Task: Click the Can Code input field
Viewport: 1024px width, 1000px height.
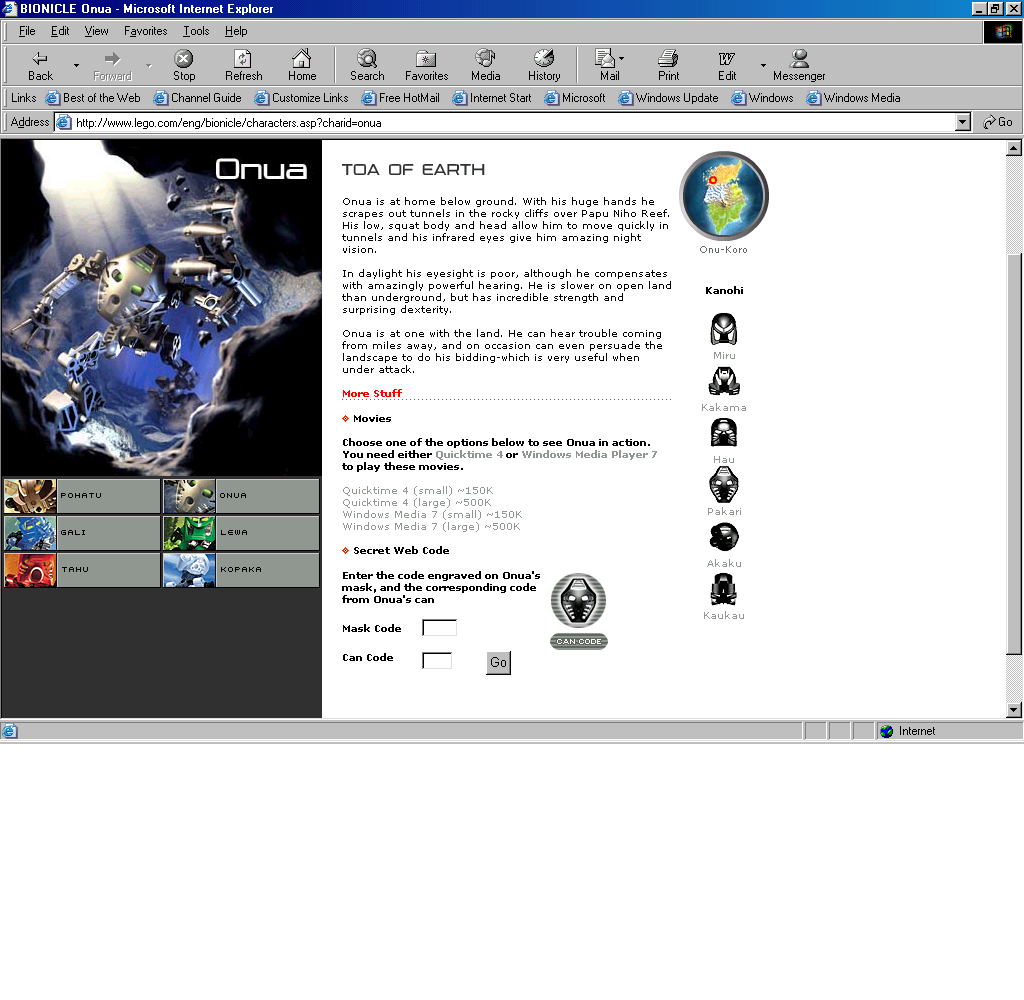Action: click(x=437, y=660)
